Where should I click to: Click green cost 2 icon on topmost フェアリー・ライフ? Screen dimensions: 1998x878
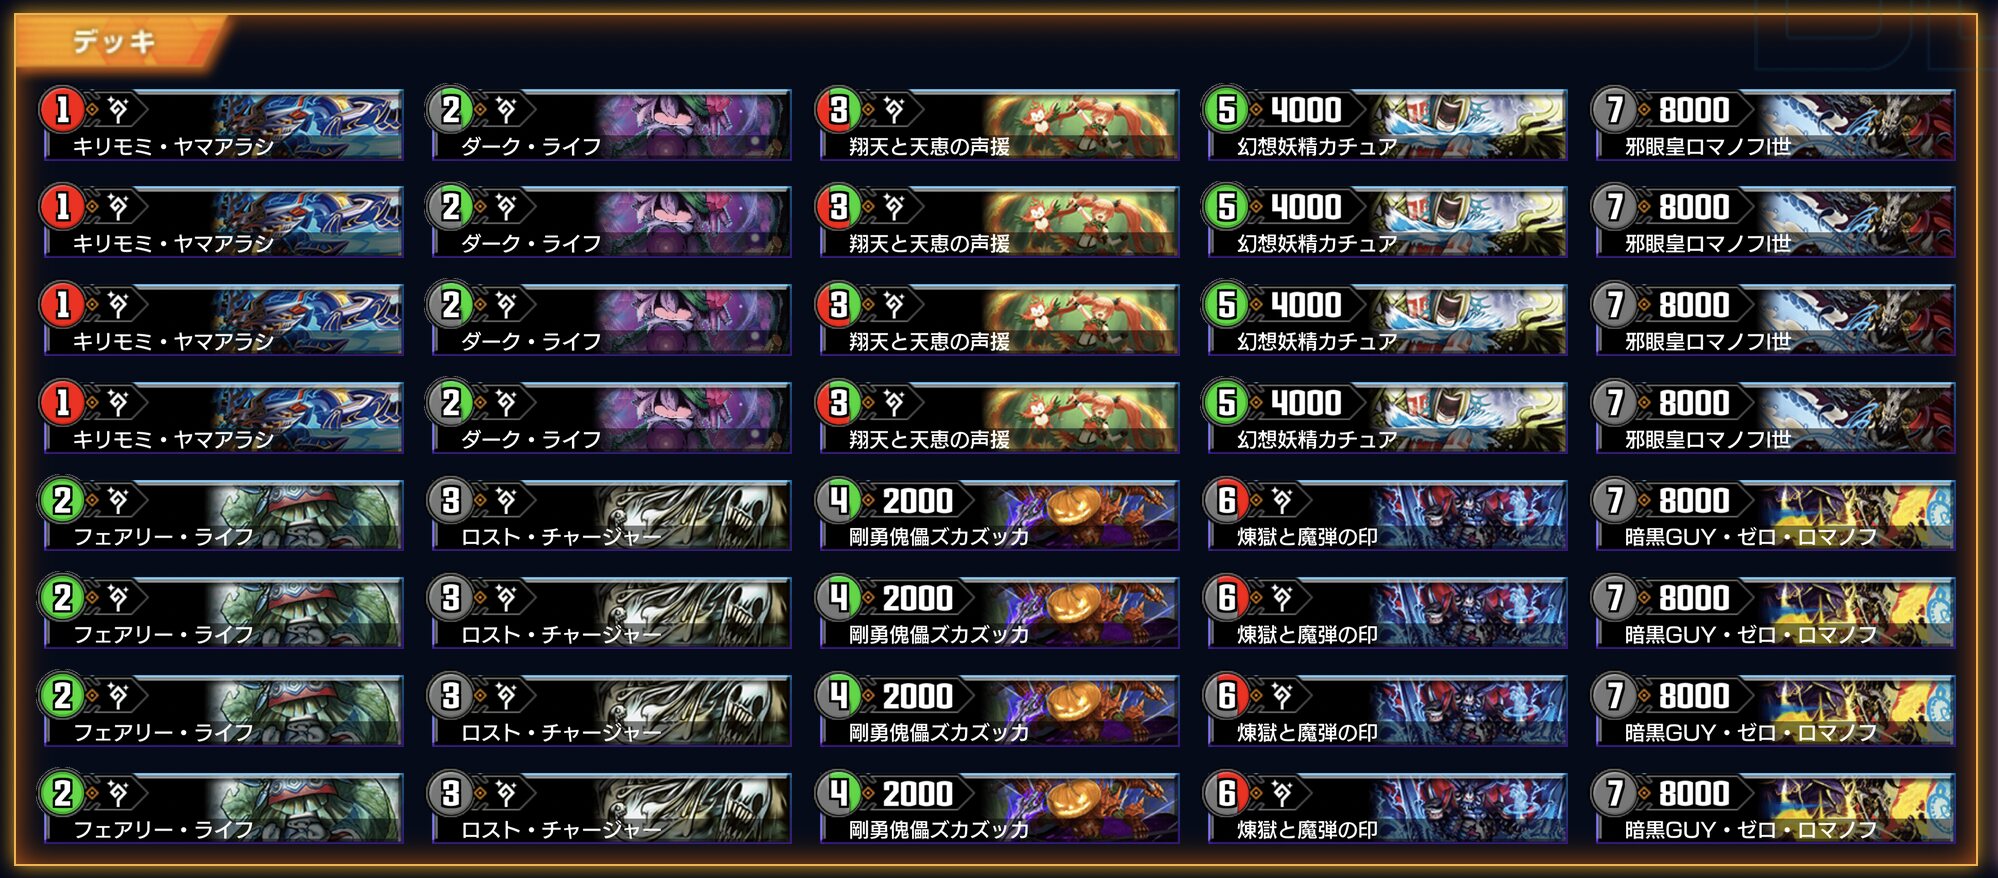coord(62,501)
